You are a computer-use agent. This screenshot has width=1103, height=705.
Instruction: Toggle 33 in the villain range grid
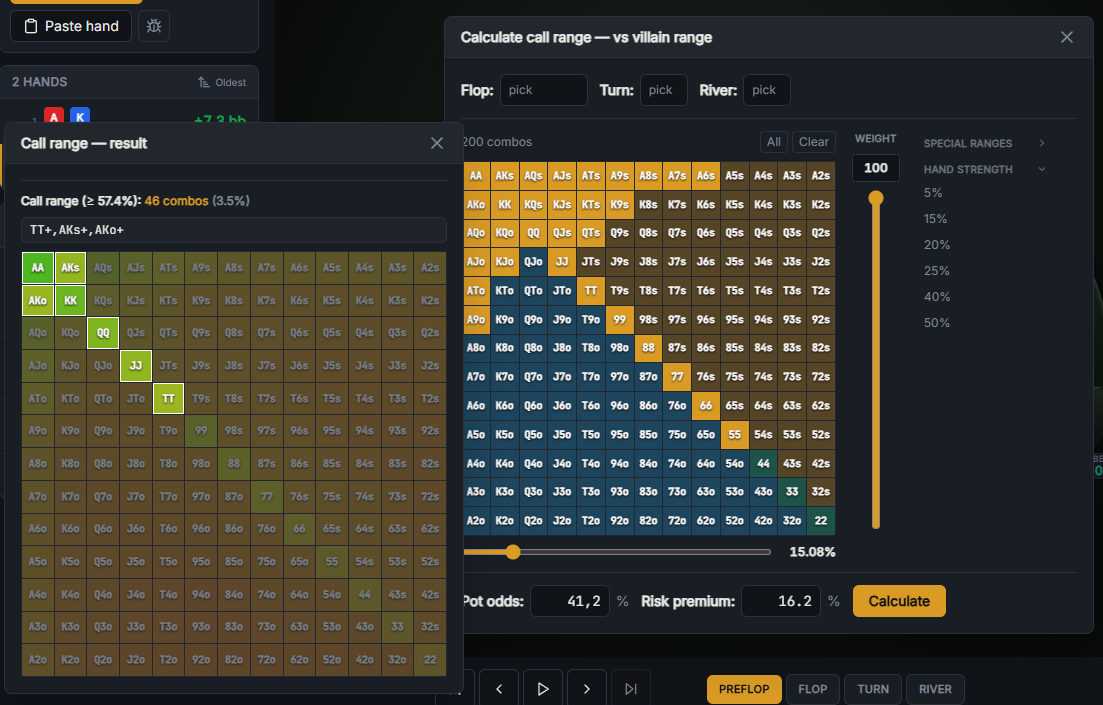tap(792, 492)
